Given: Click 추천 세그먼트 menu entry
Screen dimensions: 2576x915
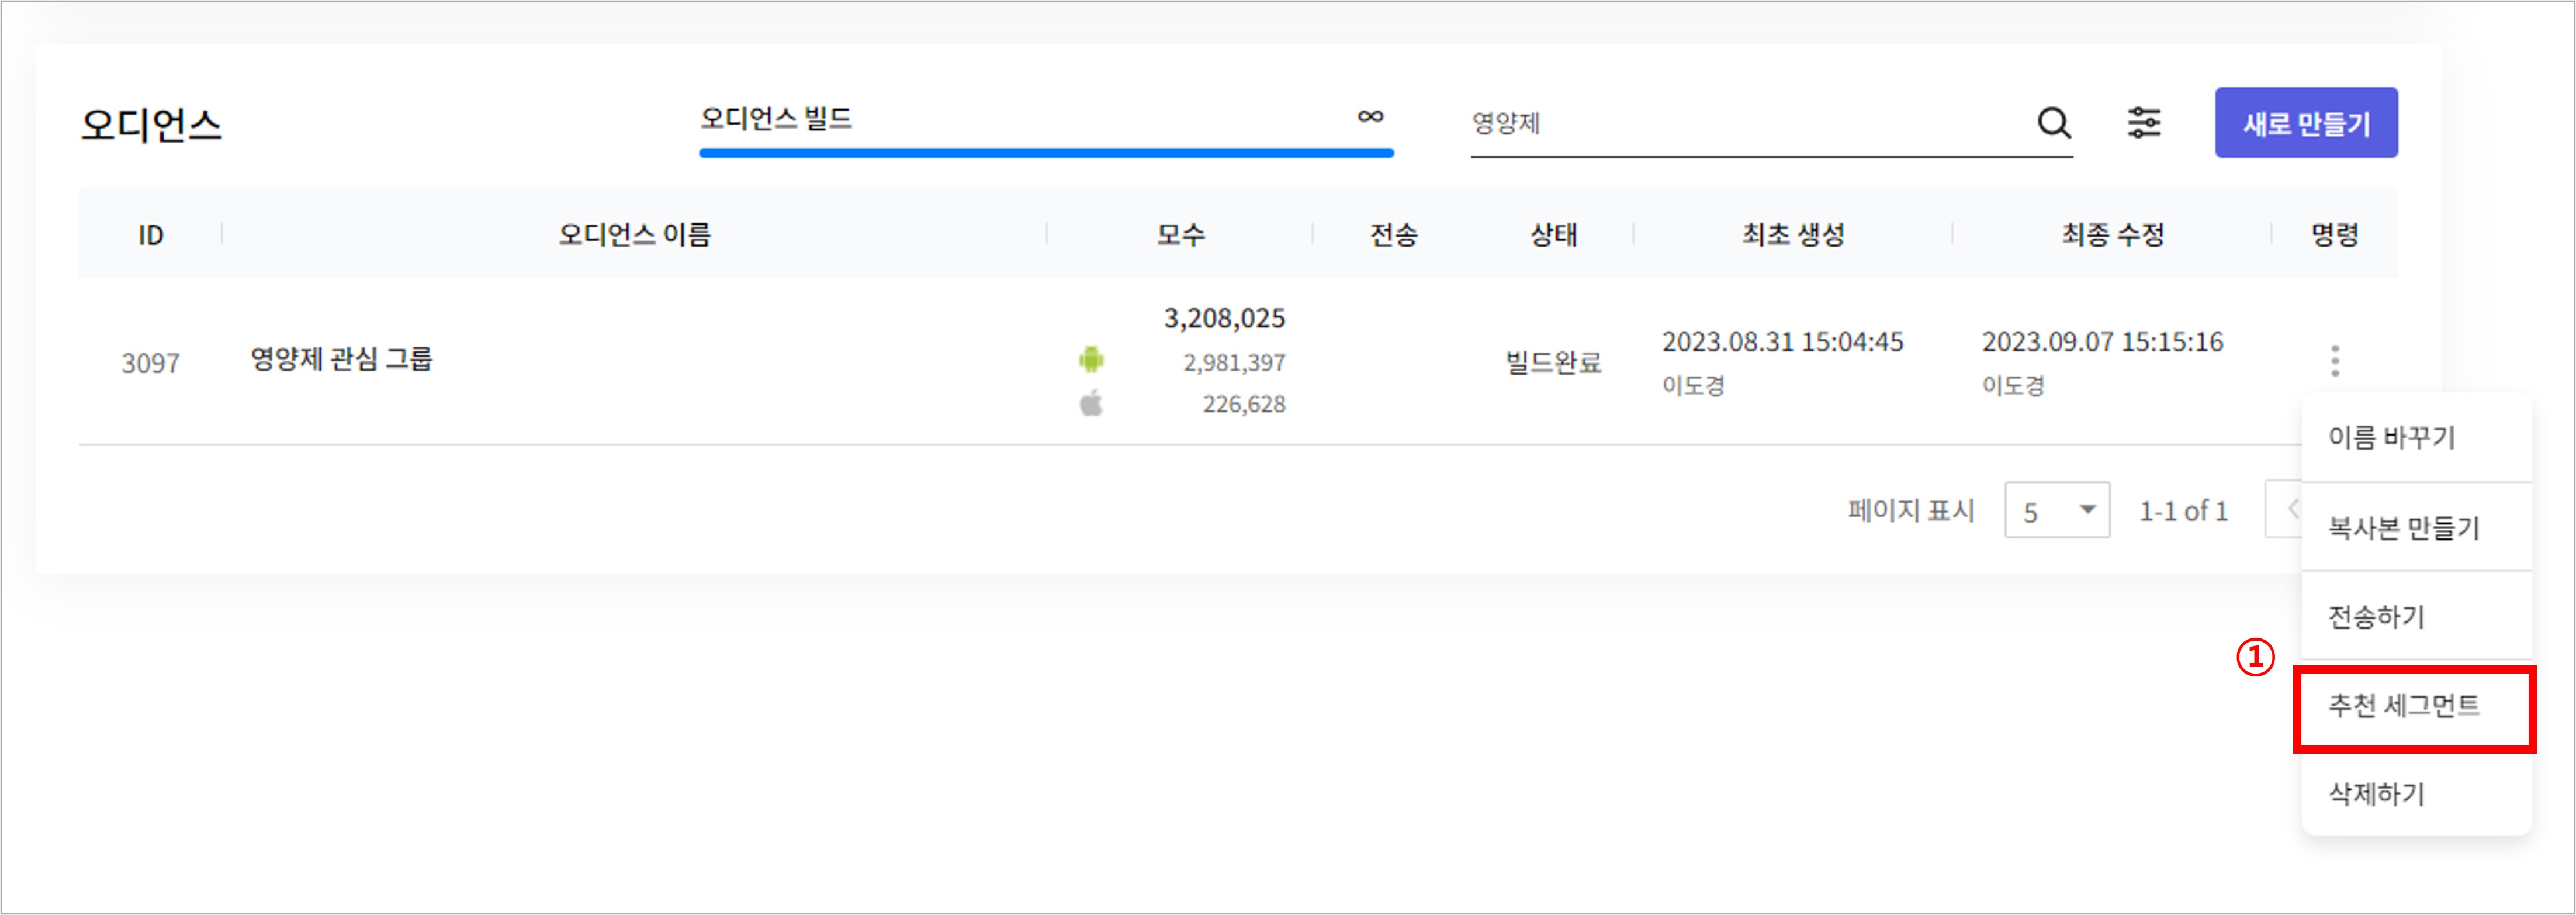Looking at the screenshot, I should (x=2403, y=706).
